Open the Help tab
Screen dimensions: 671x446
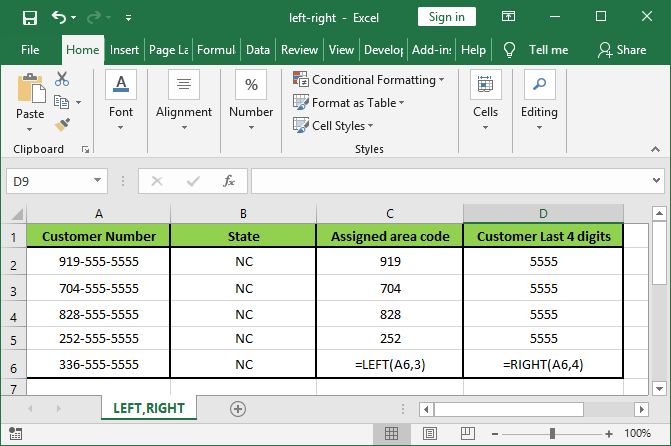pyautogui.click(x=473, y=50)
